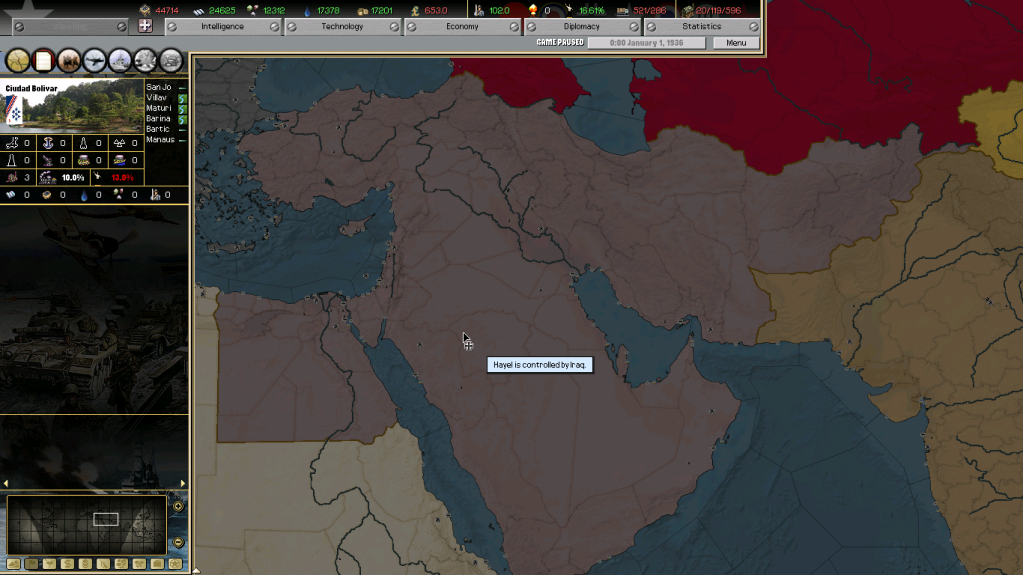Click the right yellow arrow above the minimap
The width and height of the screenshot is (1023, 575).
(x=183, y=484)
